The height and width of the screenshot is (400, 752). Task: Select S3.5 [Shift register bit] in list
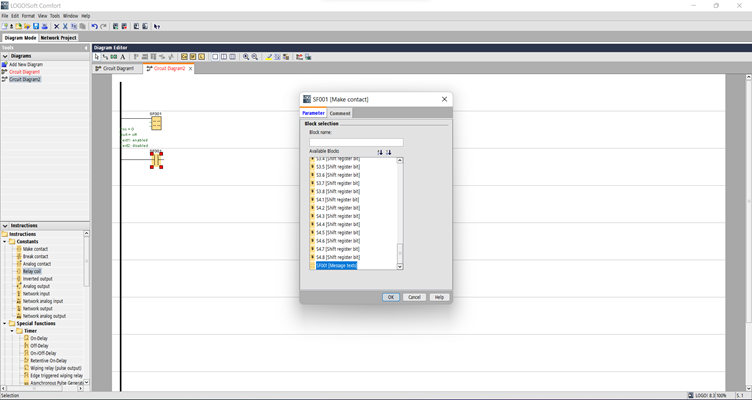click(x=338, y=167)
